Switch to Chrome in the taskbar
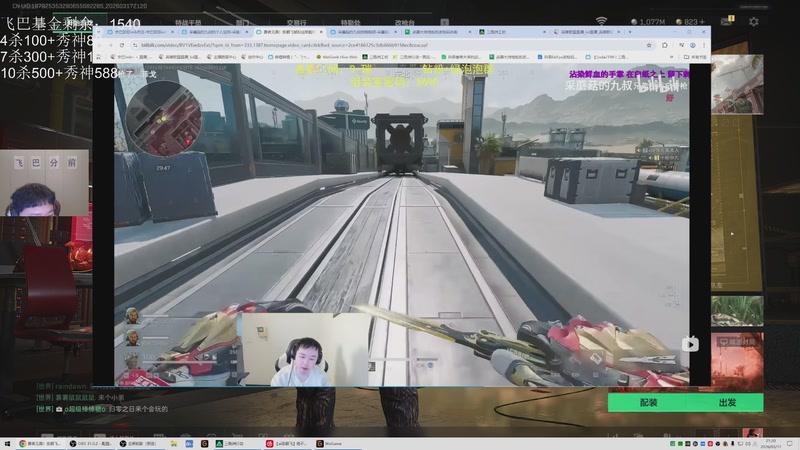 40,444
